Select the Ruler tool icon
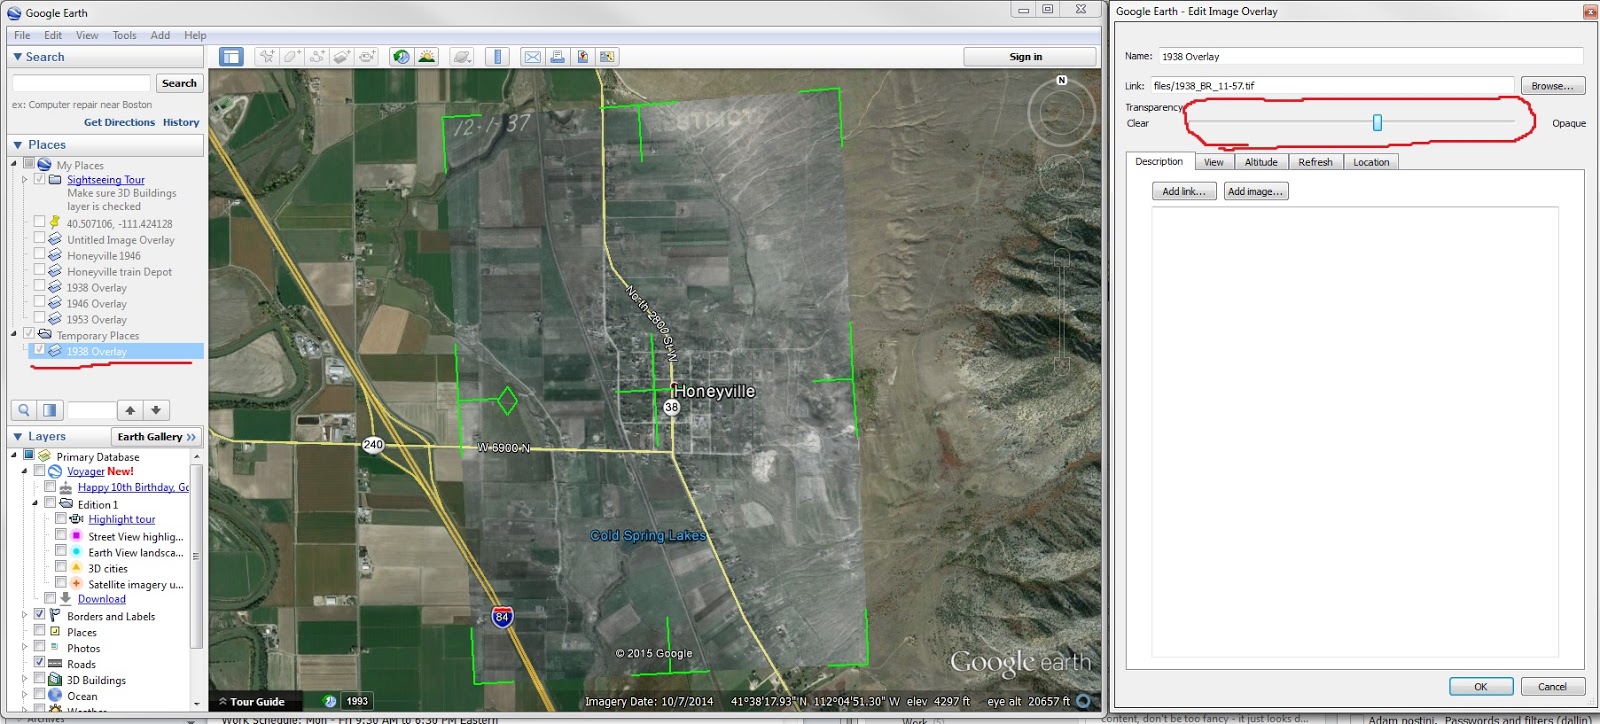This screenshot has height=724, width=1600. [497, 57]
